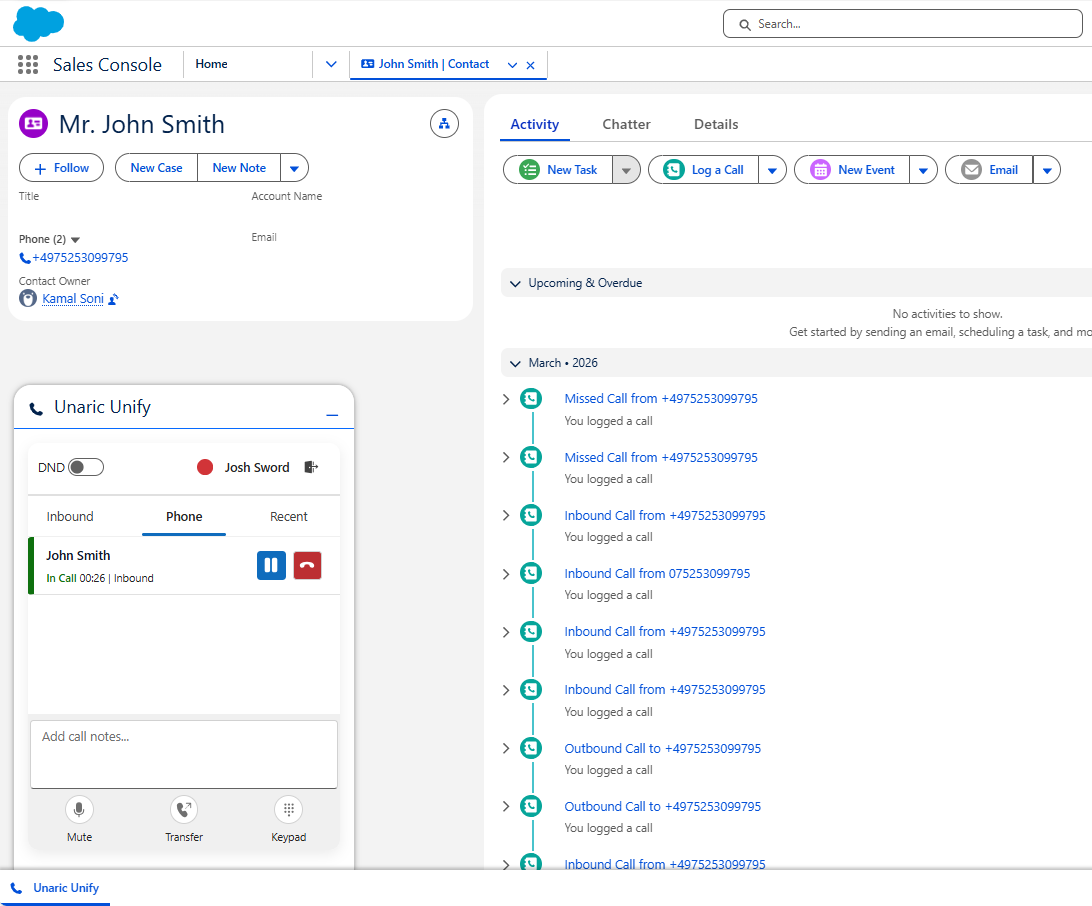
Task: Click first Missed Call timeline icon
Action: pyautogui.click(x=531, y=398)
